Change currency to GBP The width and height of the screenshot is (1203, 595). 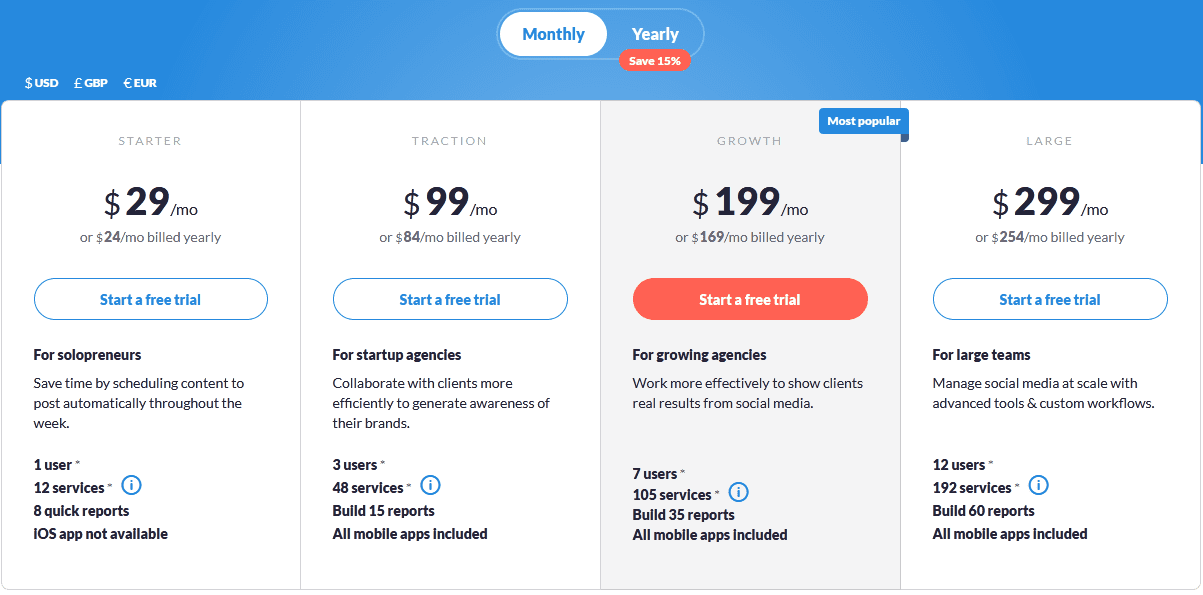(91, 83)
